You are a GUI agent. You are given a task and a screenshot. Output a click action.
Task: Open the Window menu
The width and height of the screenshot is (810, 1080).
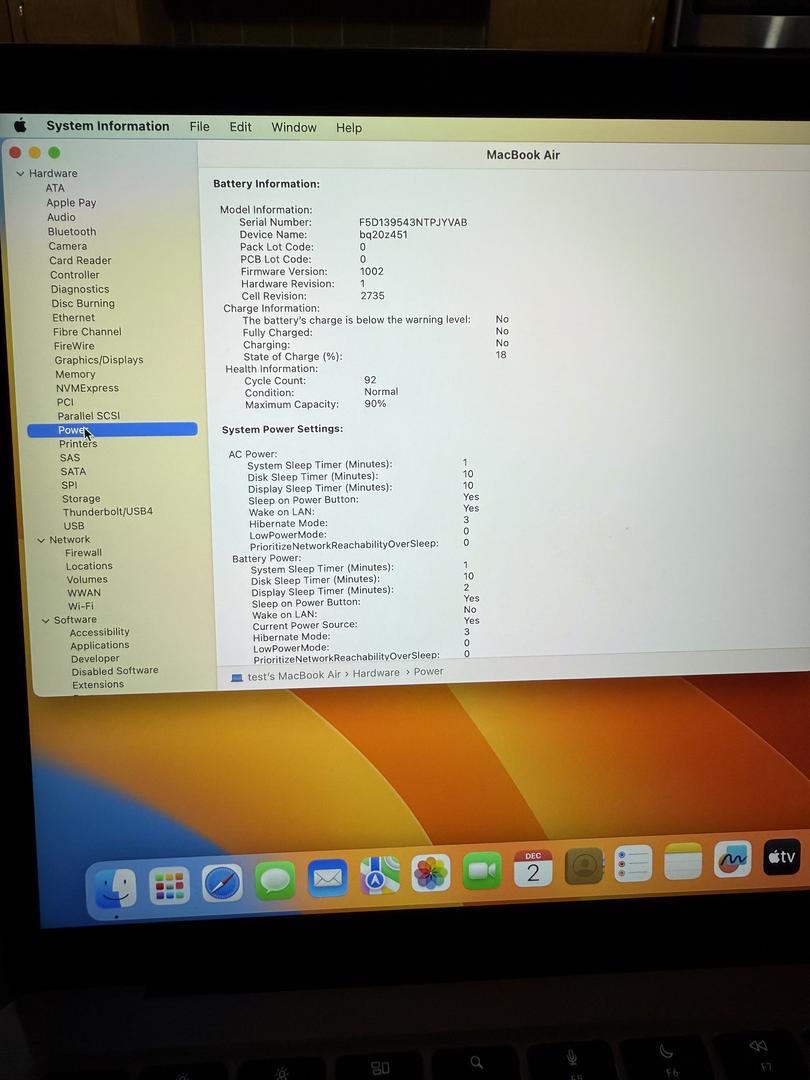pyautogui.click(x=294, y=128)
